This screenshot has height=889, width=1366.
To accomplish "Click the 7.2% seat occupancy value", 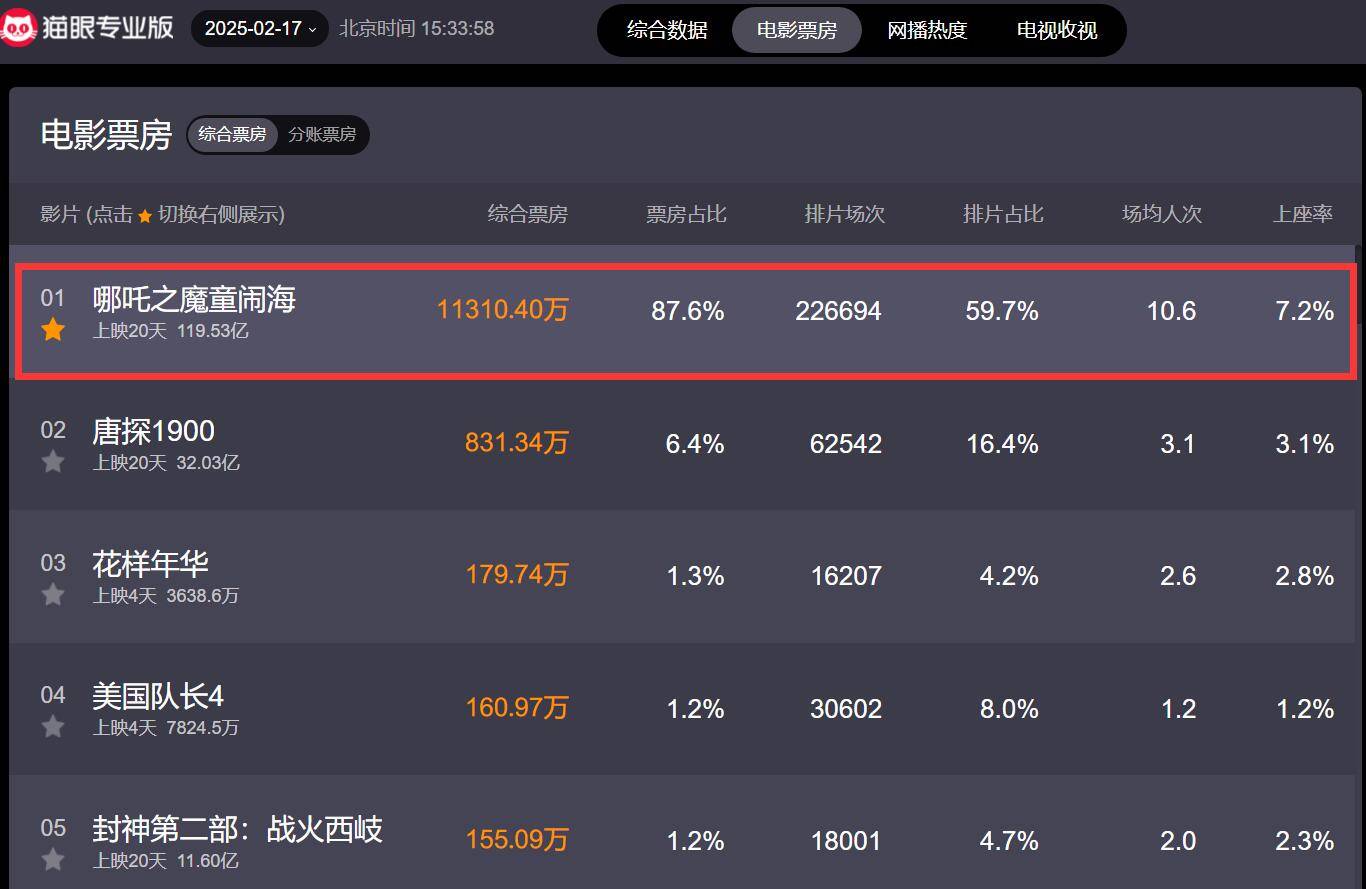I will point(1305,311).
